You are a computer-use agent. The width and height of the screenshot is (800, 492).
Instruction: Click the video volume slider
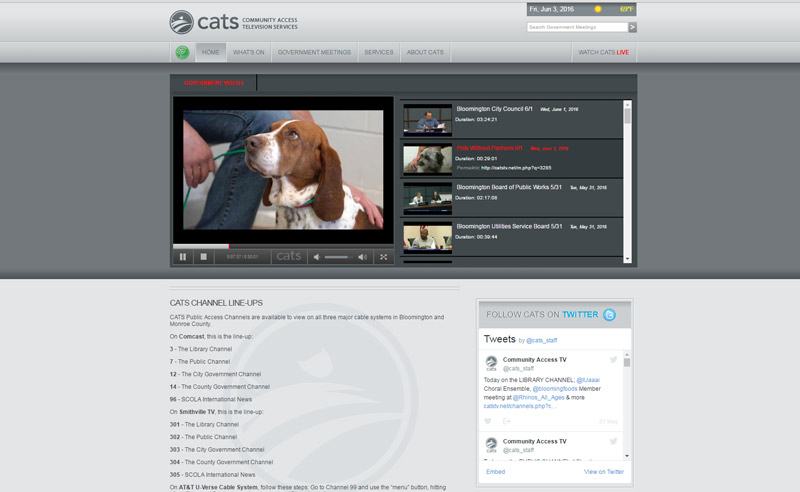point(338,257)
